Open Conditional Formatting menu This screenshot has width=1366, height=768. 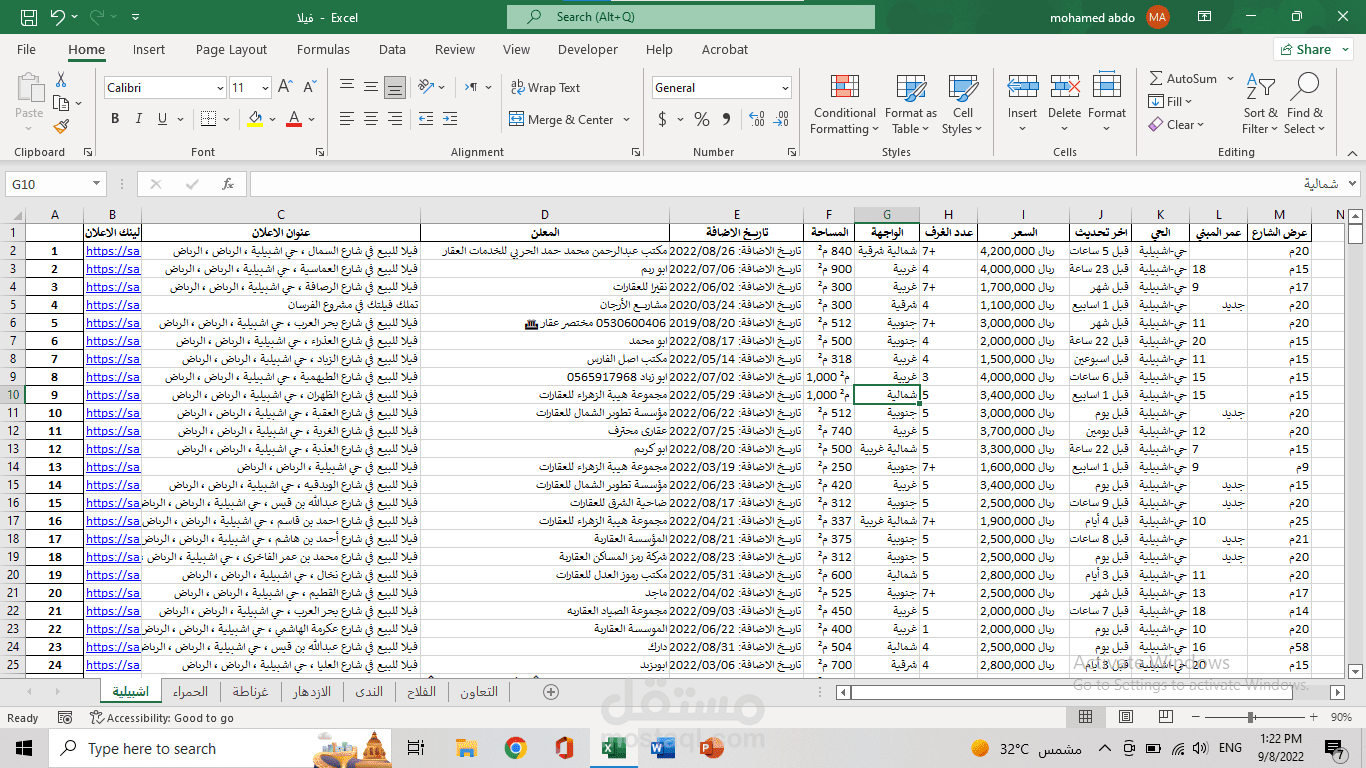[844, 105]
